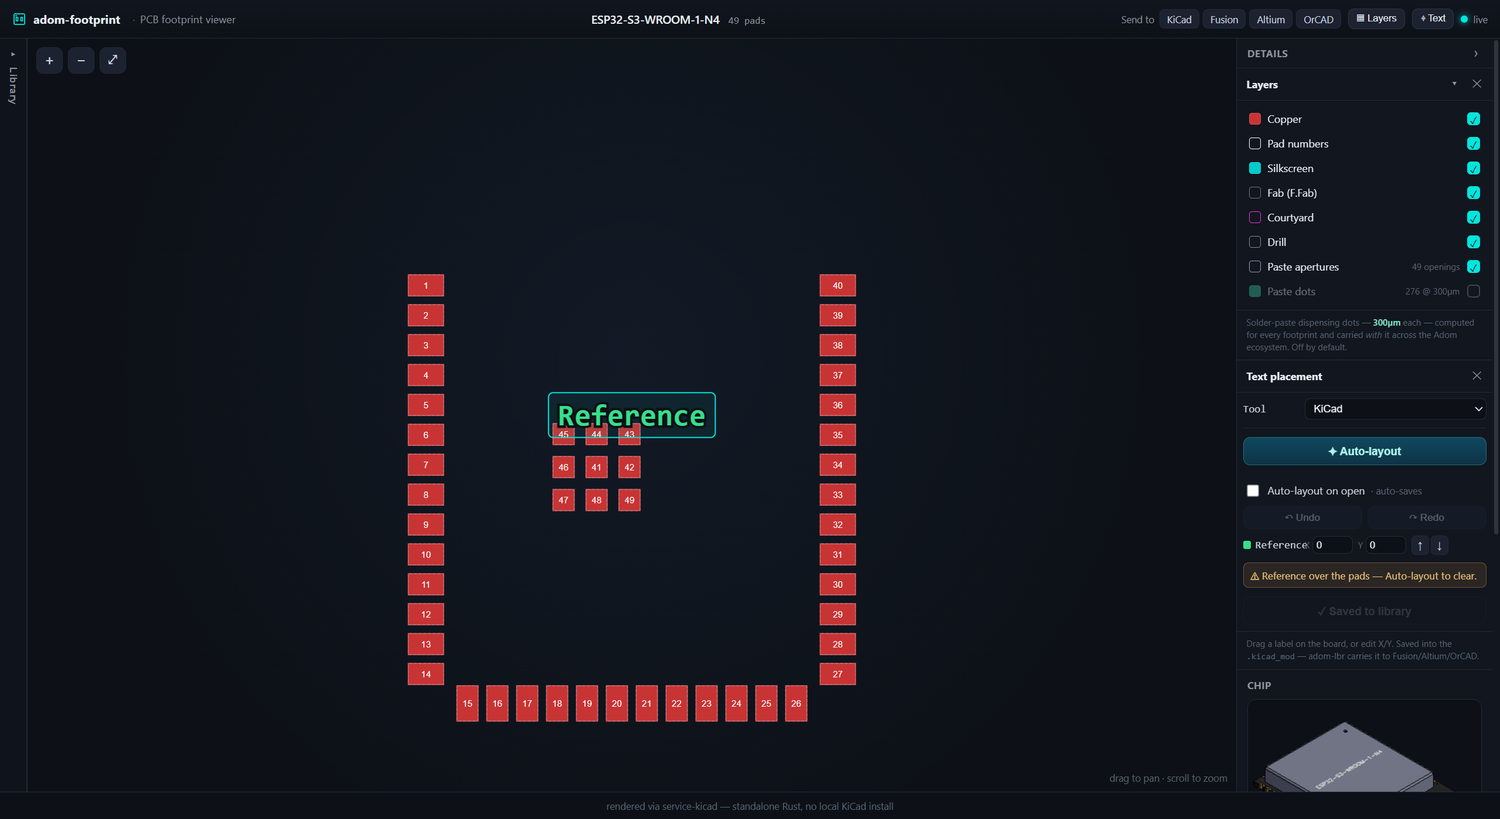Collapse the DETAILS panel chevron

click(1475, 54)
